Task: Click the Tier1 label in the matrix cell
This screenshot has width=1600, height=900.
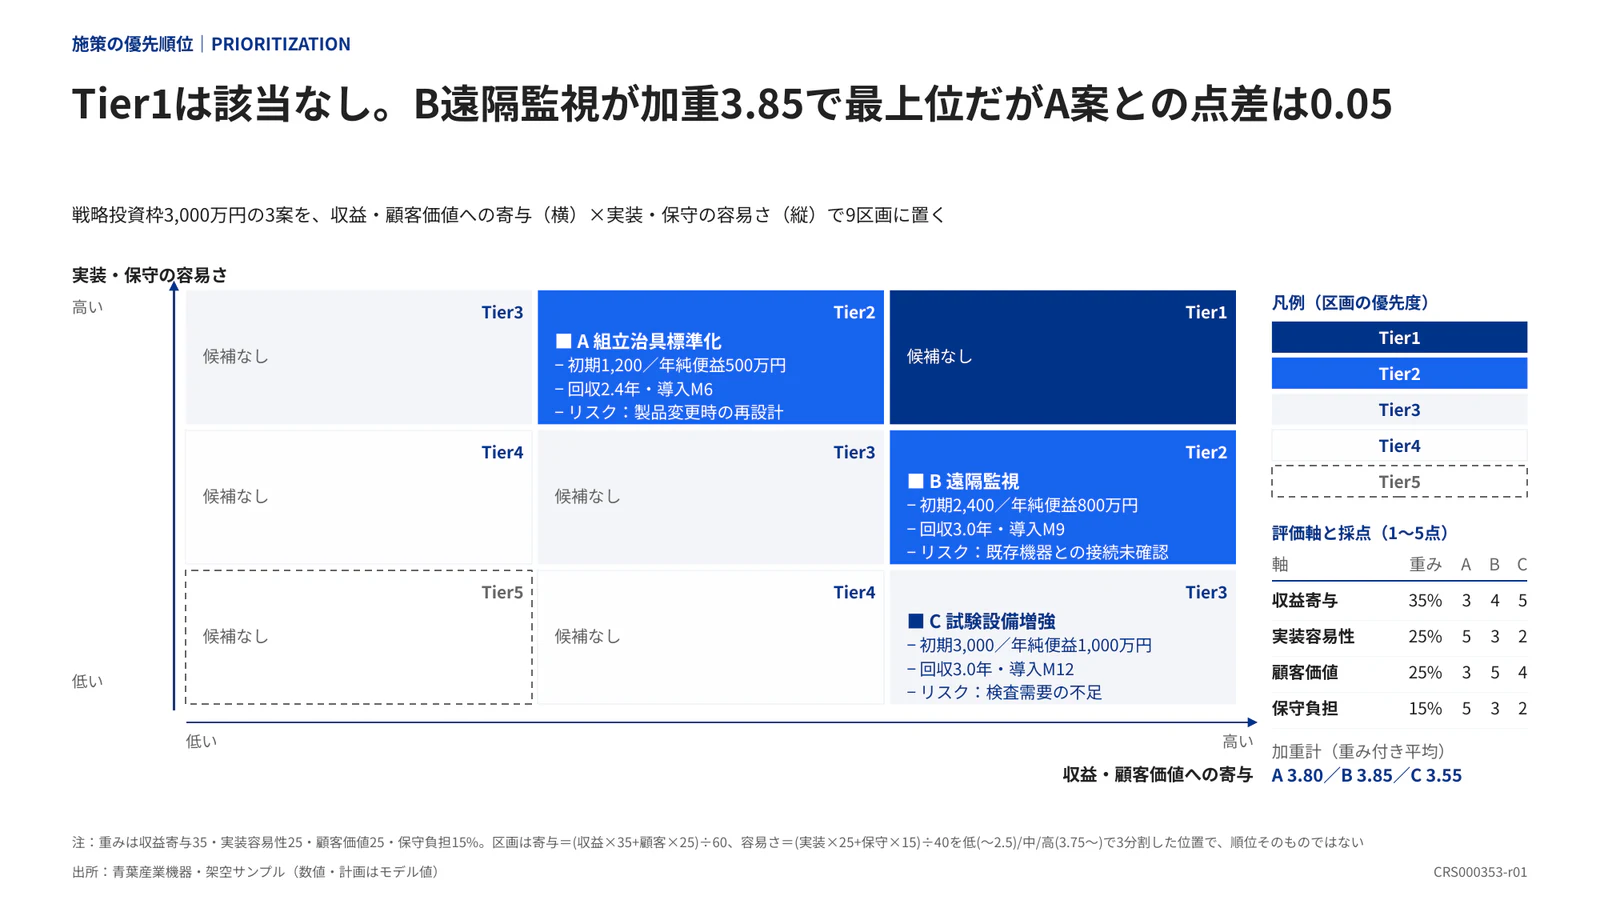Action: click(1206, 312)
